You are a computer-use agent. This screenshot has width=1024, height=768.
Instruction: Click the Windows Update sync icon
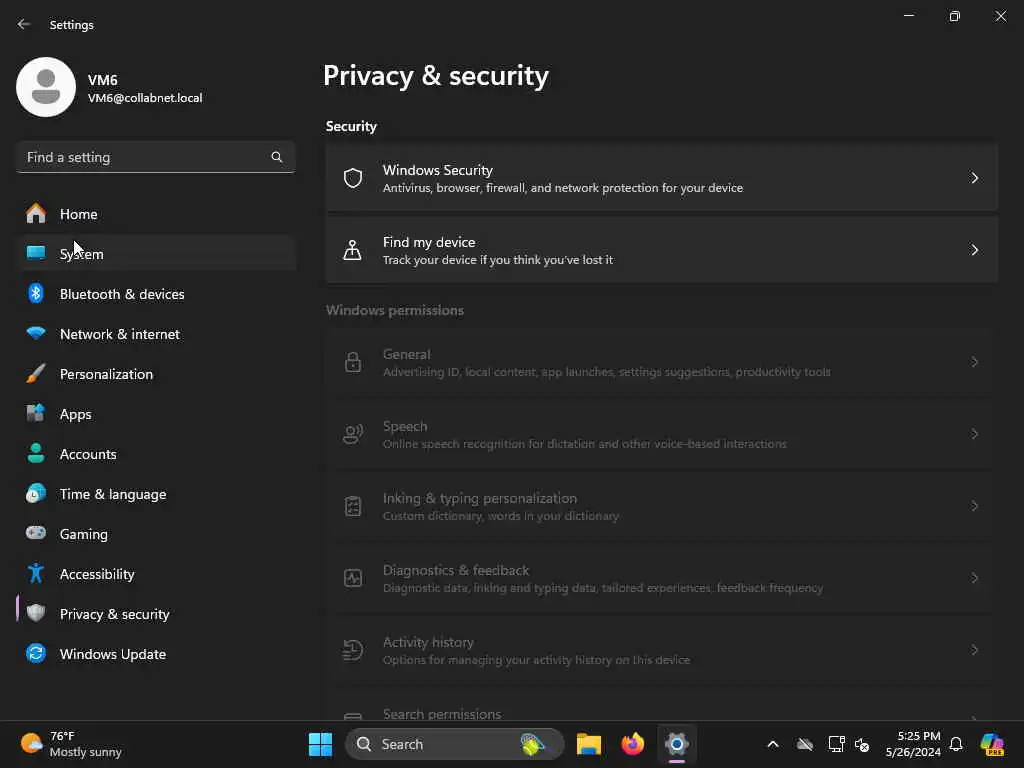(36, 653)
